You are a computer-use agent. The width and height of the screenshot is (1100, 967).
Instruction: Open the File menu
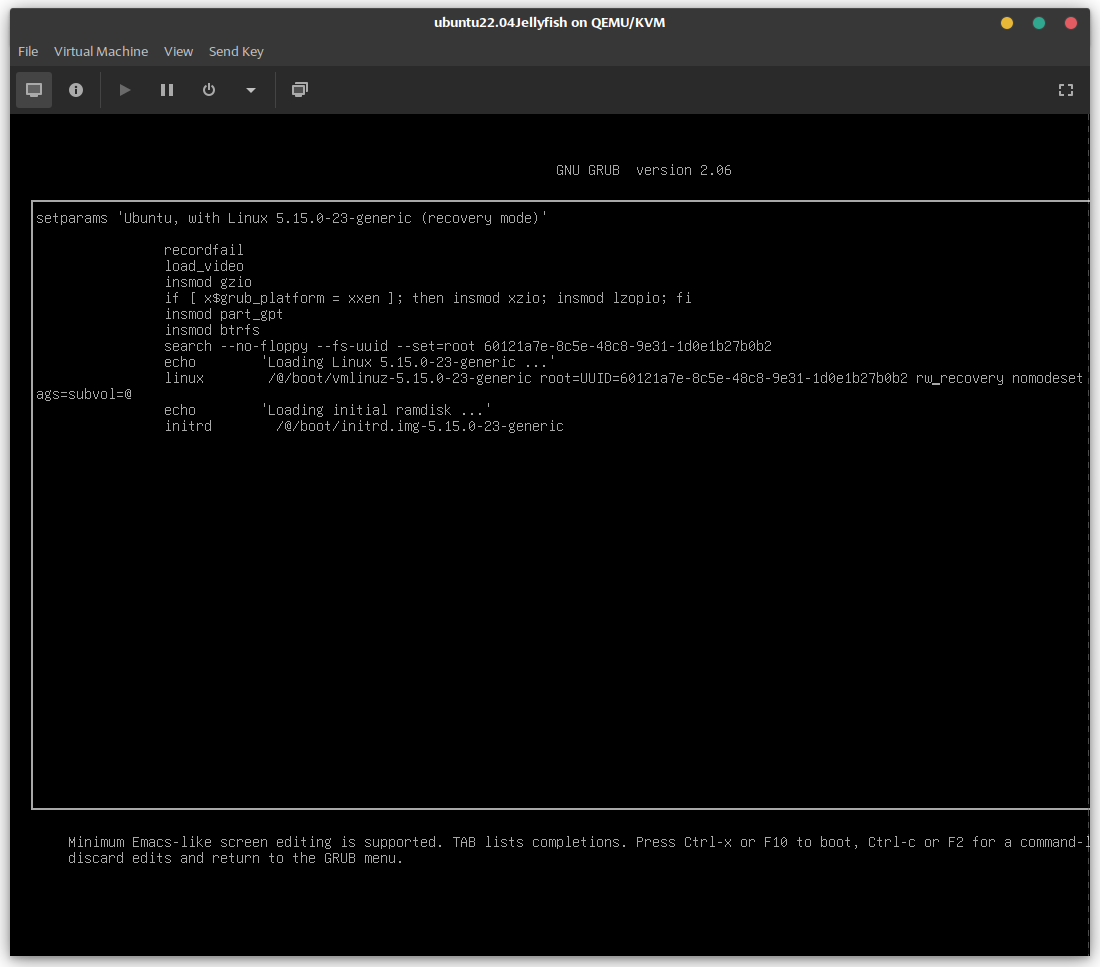pos(28,51)
